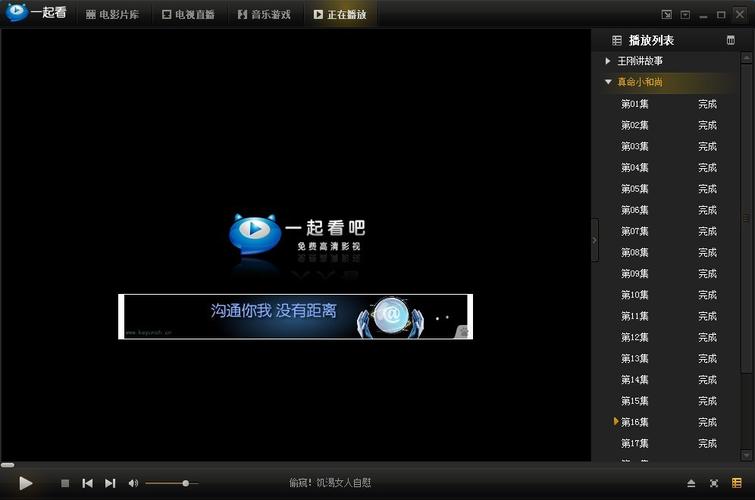Play episode 第05集 from the playlist
Screen dimensions: 755x500
click(635, 189)
